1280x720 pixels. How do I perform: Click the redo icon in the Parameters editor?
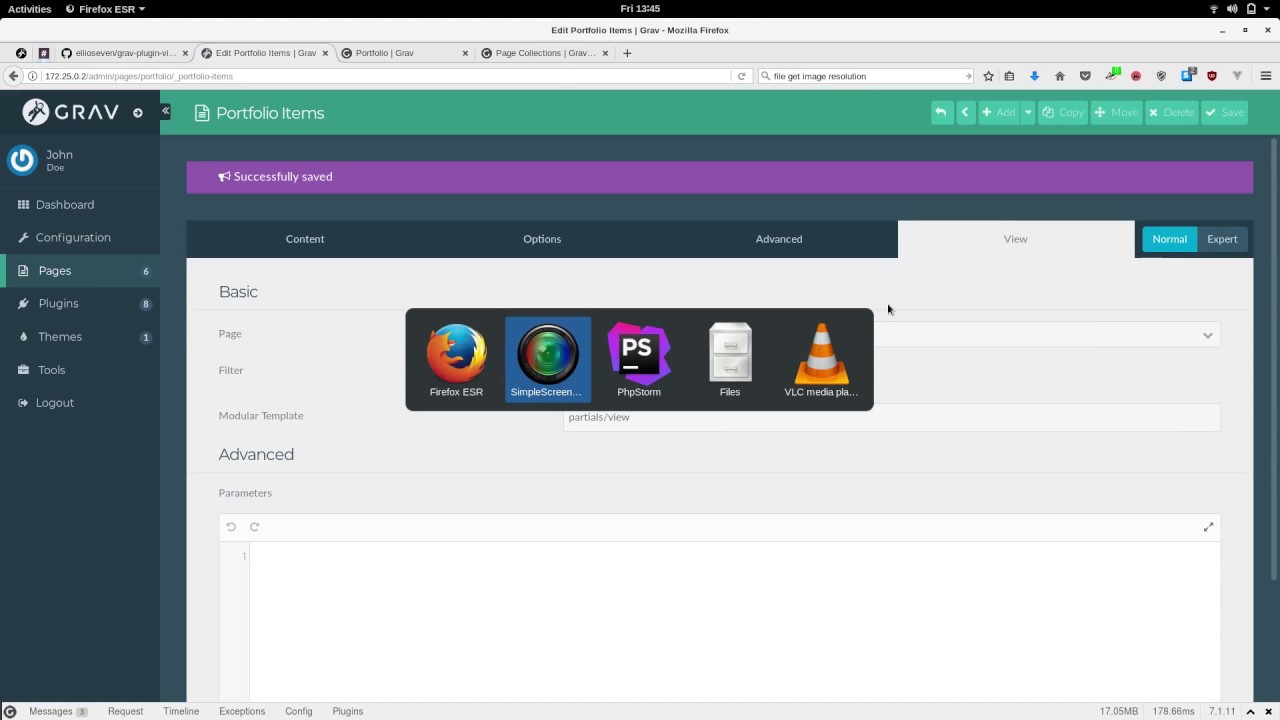[x=254, y=527]
